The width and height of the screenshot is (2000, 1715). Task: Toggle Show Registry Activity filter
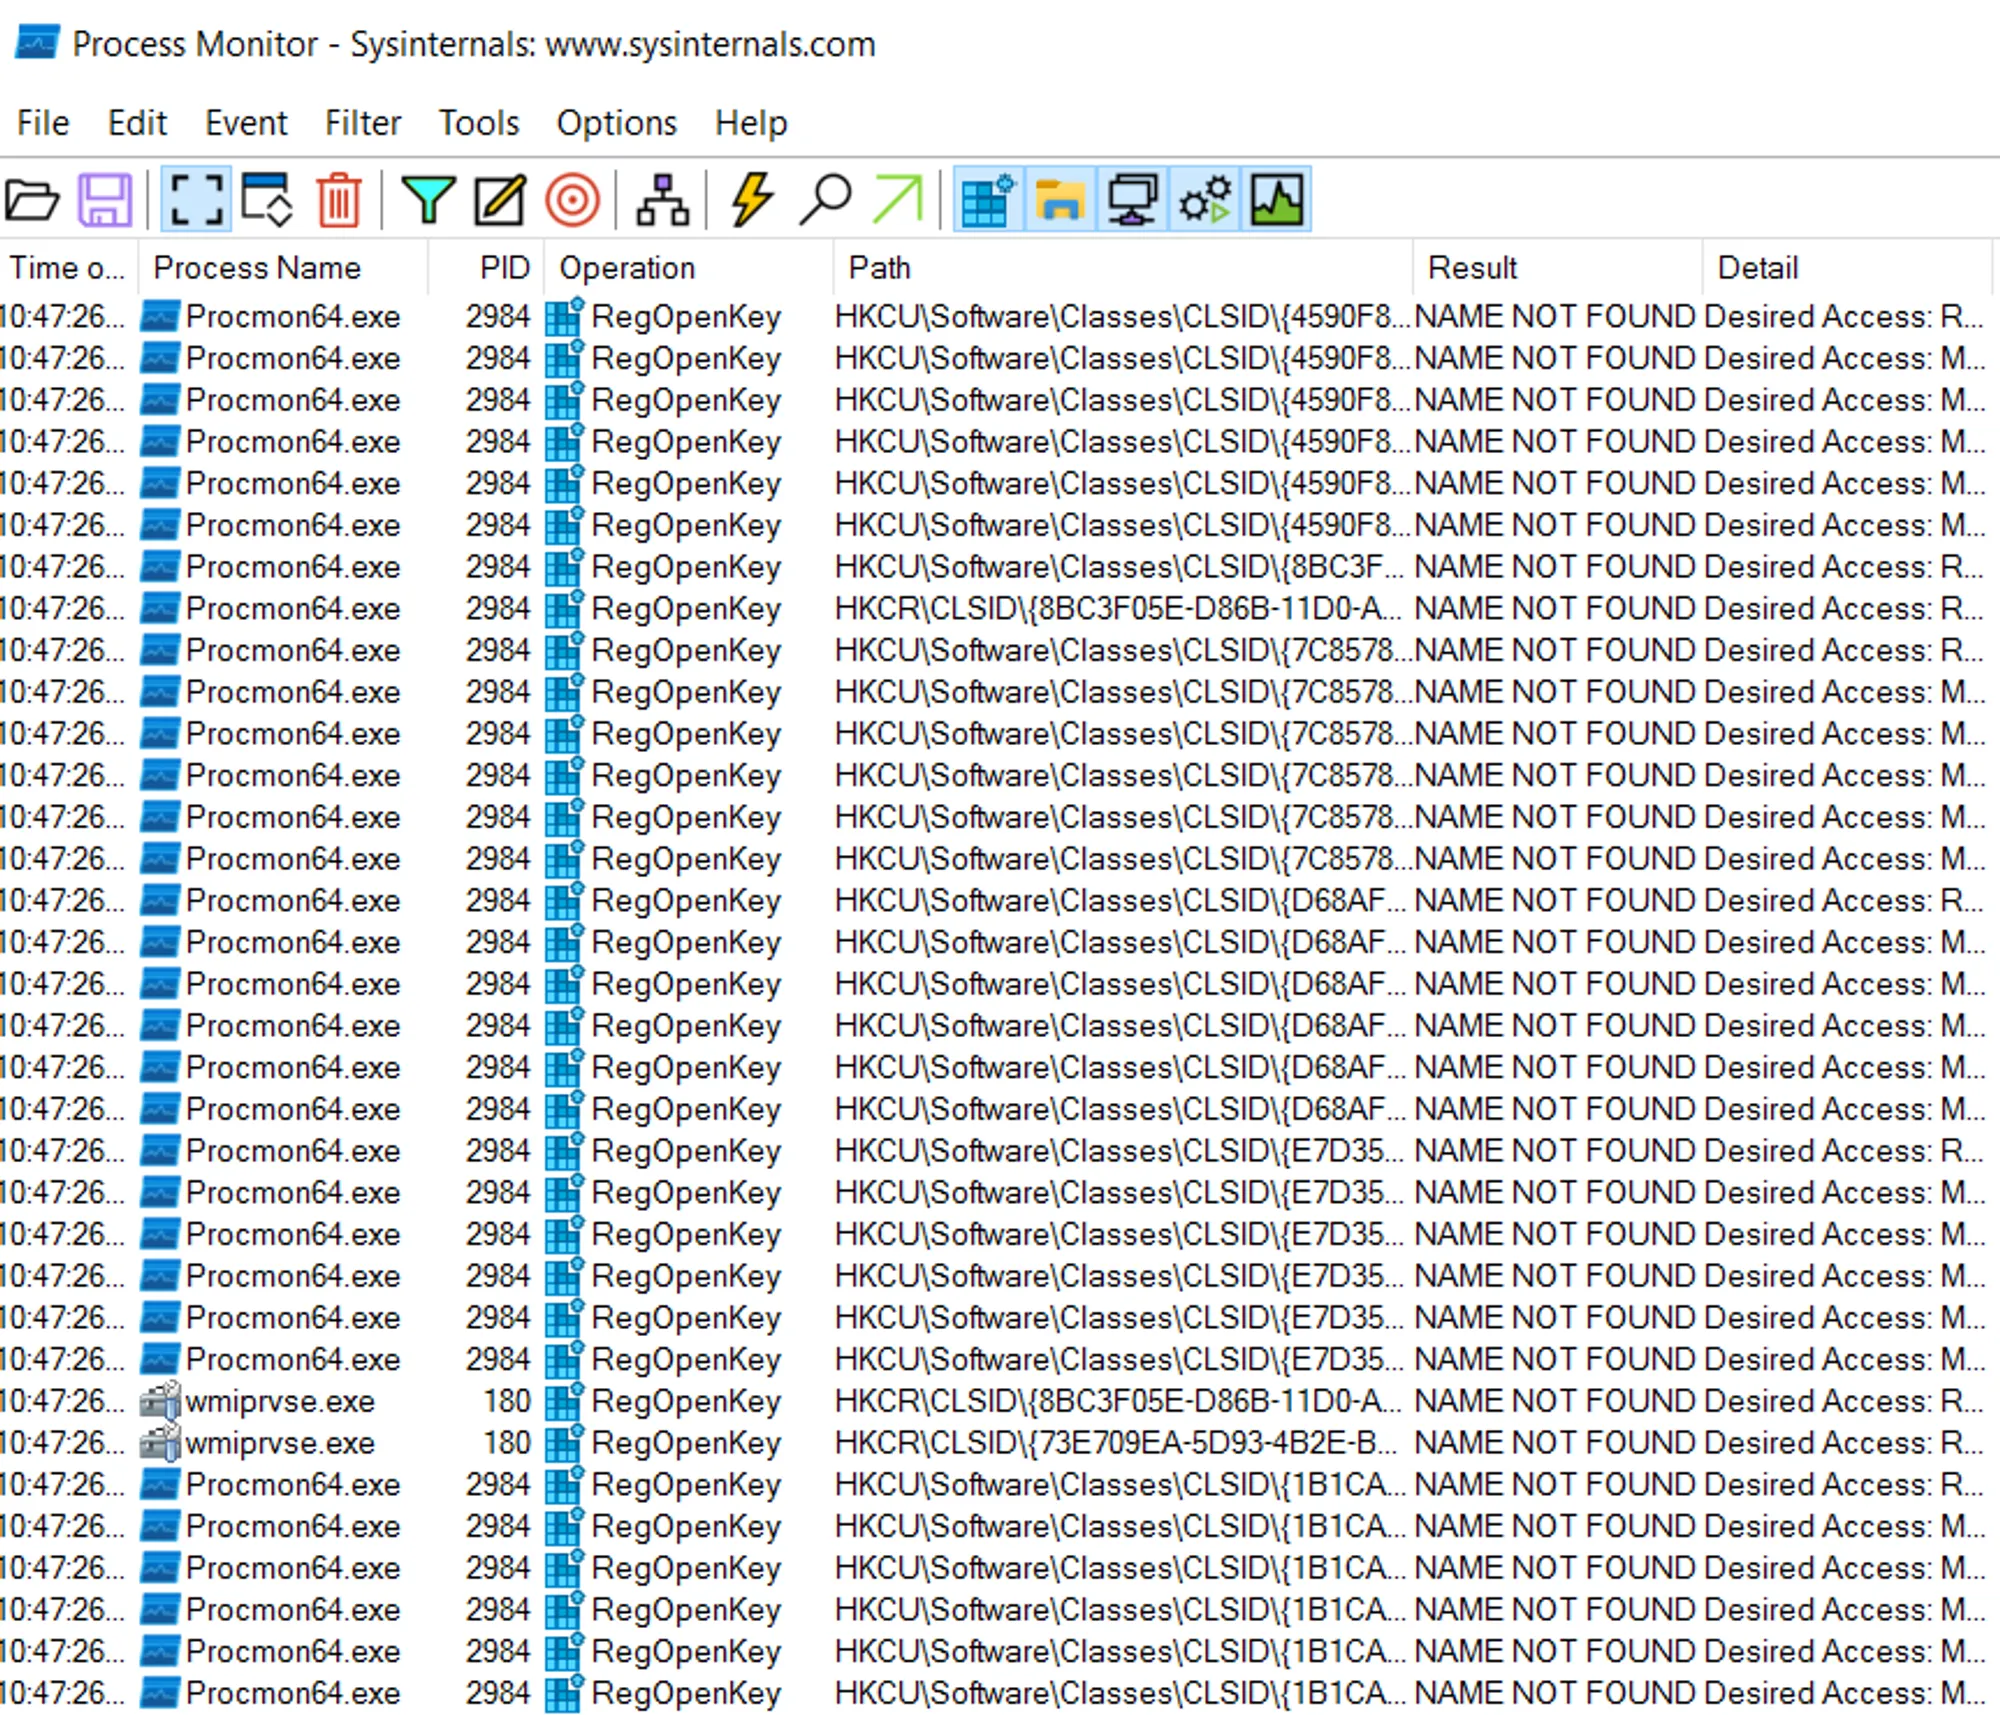click(x=988, y=200)
